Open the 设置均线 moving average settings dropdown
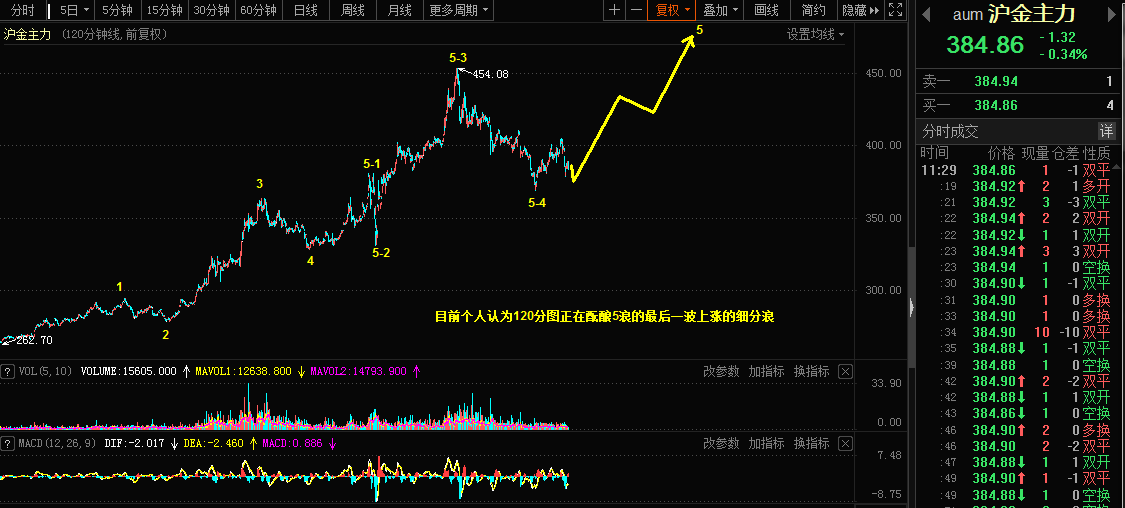The image size is (1125, 508). [x=816, y=34]
